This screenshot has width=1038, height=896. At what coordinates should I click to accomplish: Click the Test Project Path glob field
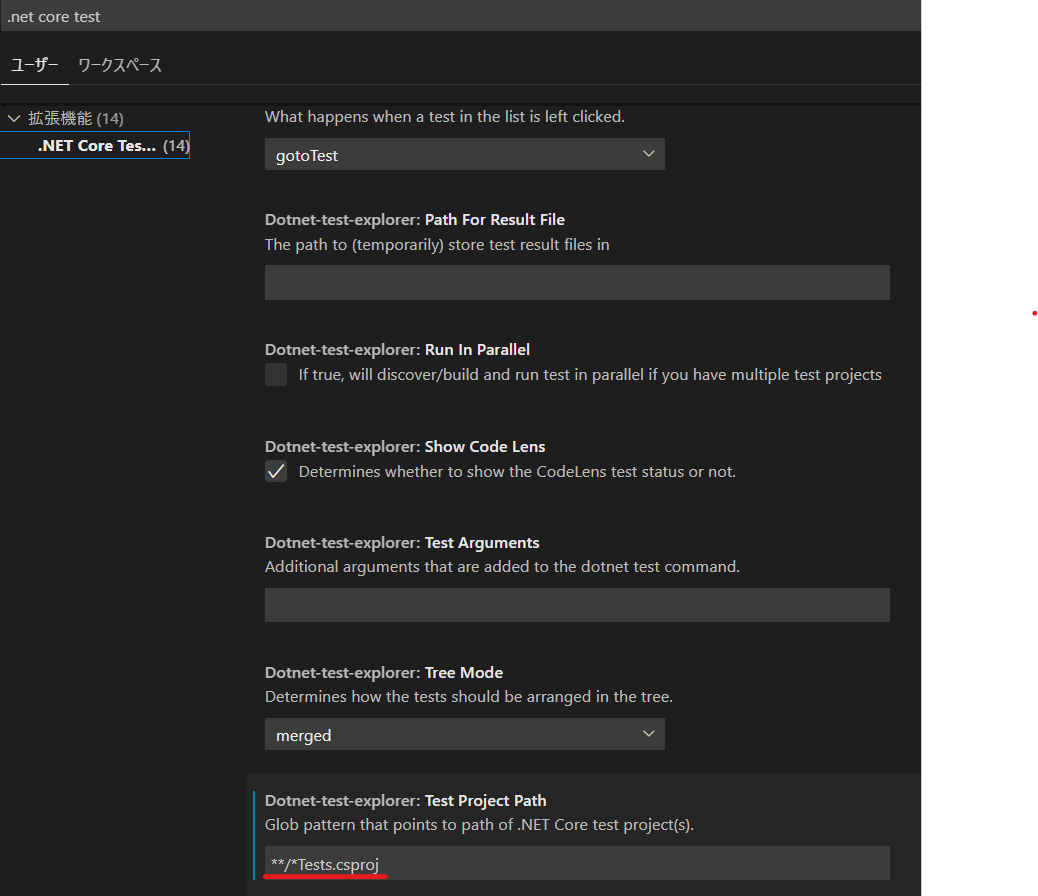[x=577, y=863]
